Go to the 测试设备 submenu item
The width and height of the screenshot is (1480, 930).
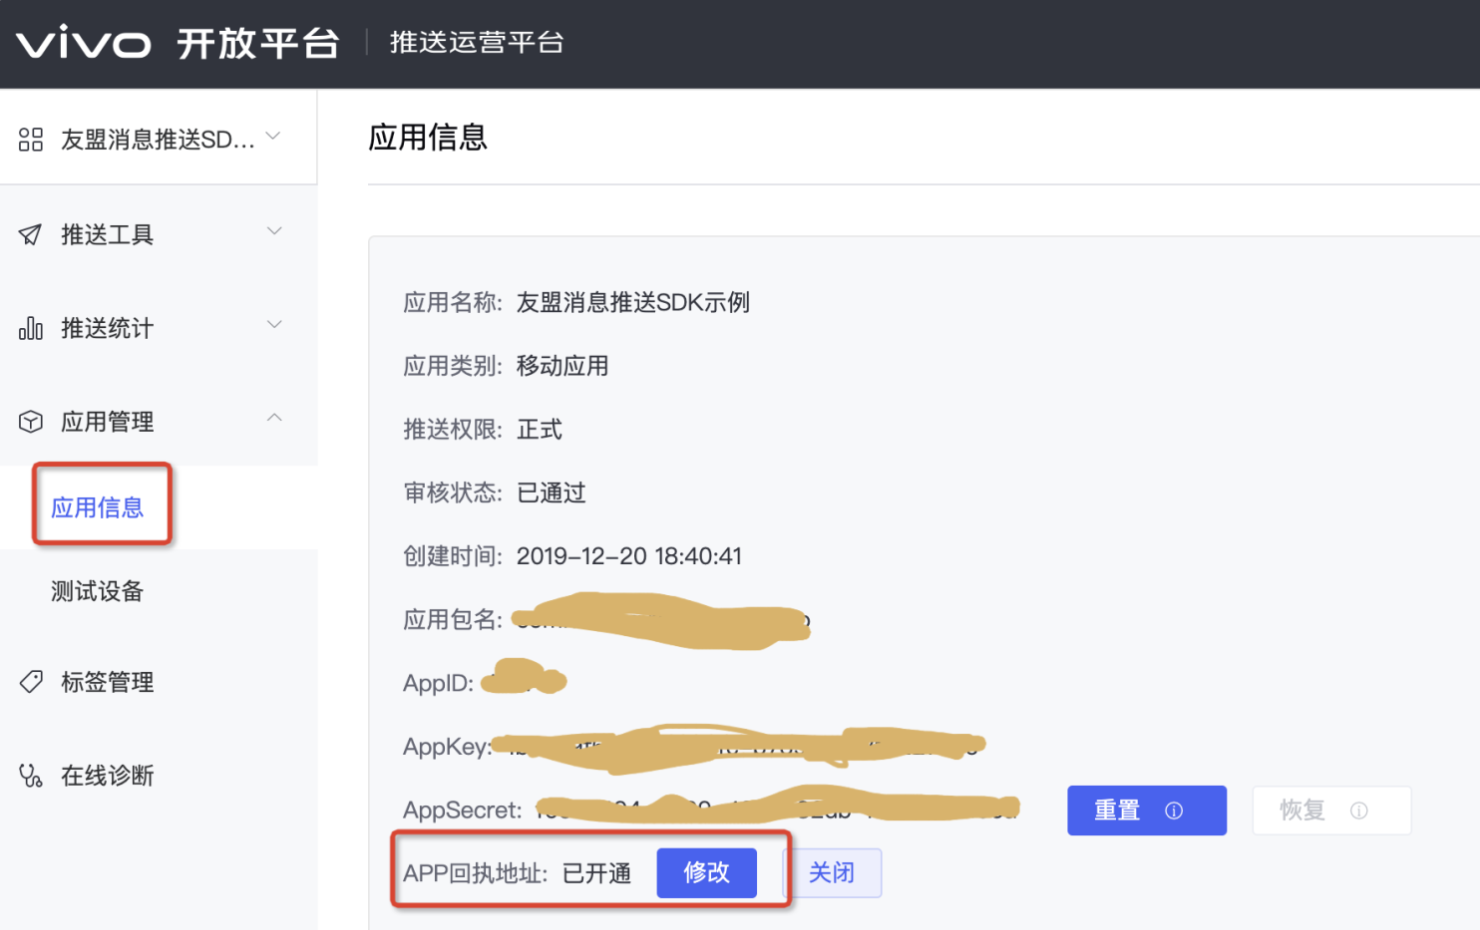tap(98, 591)
